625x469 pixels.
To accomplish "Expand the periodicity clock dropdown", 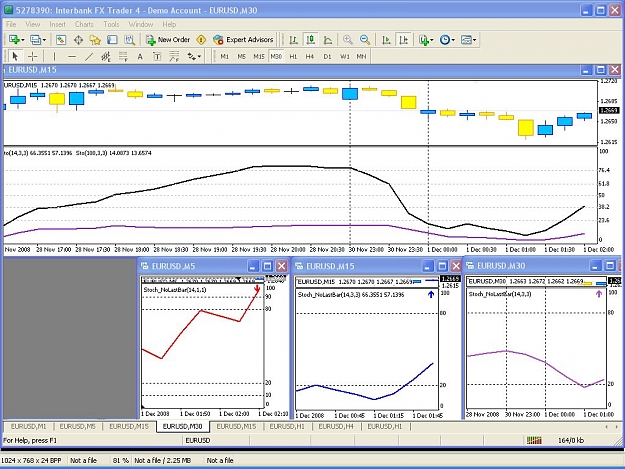I will point(453,40).
